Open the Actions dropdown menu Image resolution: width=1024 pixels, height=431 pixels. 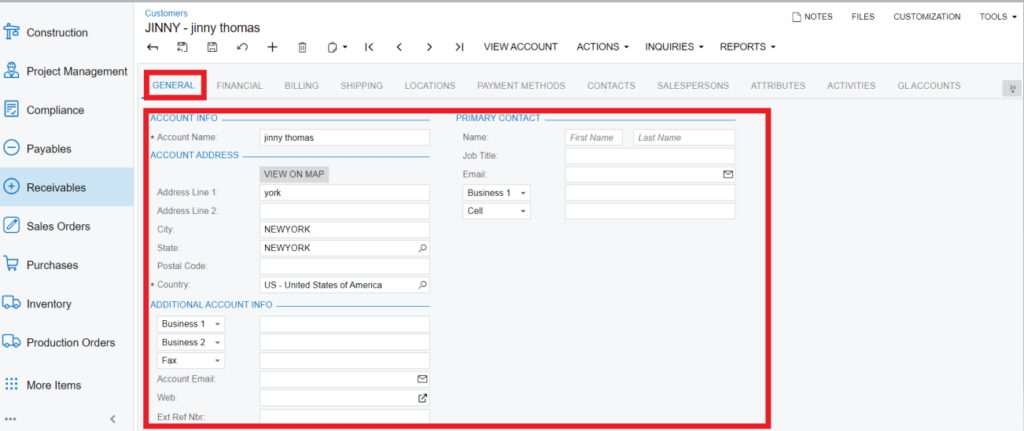(x=603, y=47)
